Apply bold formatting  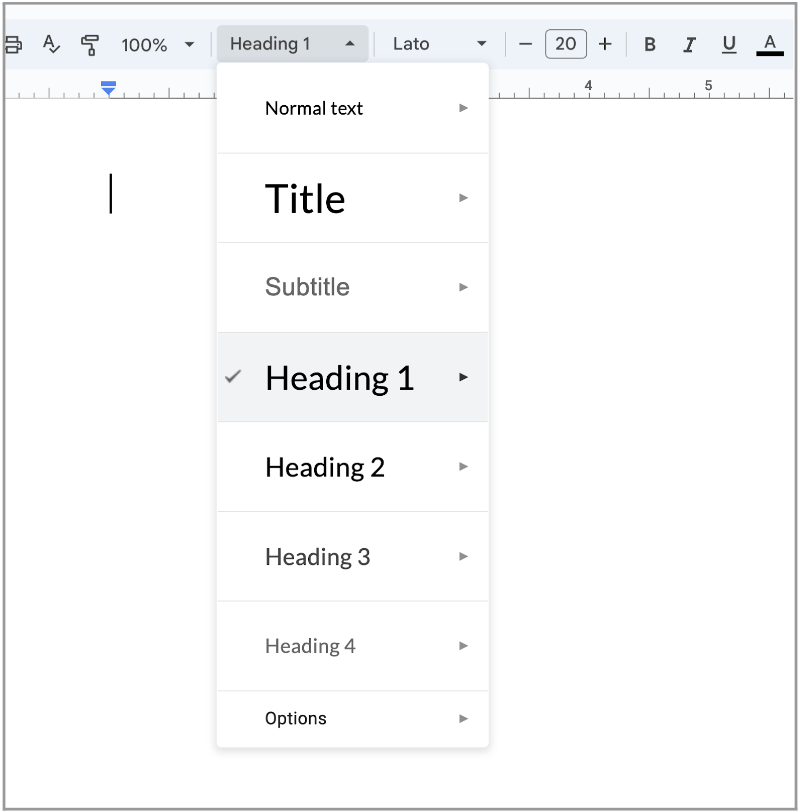(649, 44)
